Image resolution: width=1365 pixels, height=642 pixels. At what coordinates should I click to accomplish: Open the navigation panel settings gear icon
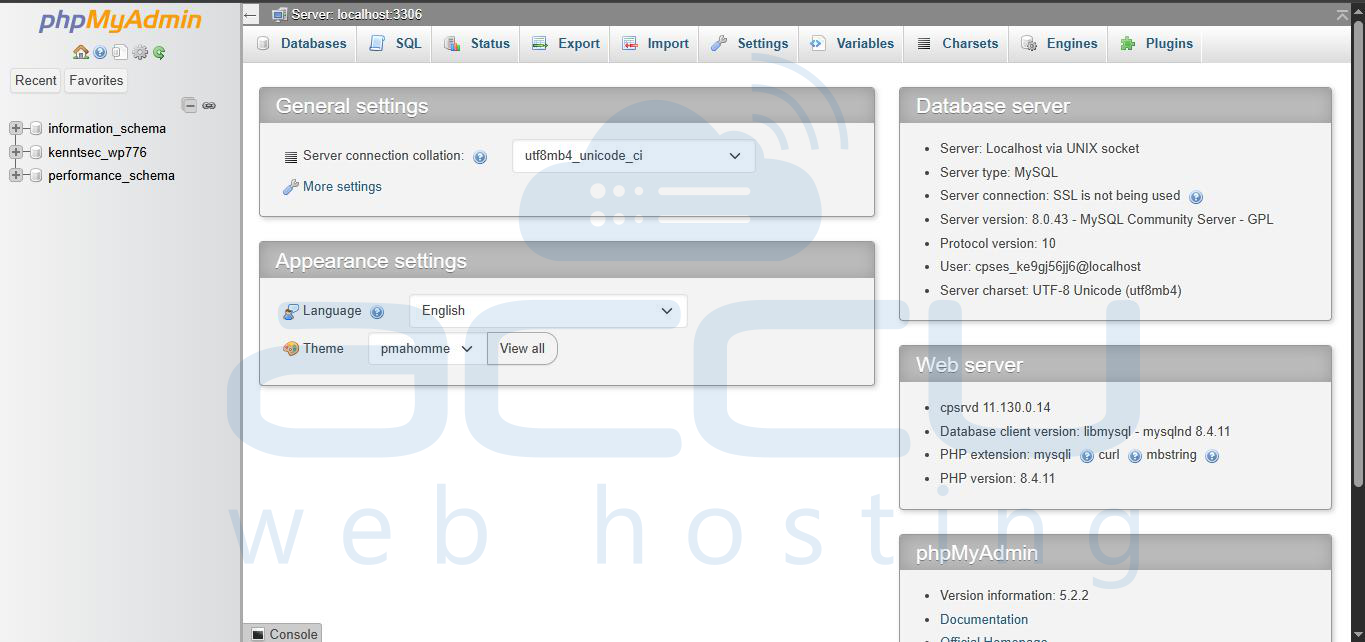[140, 53]
